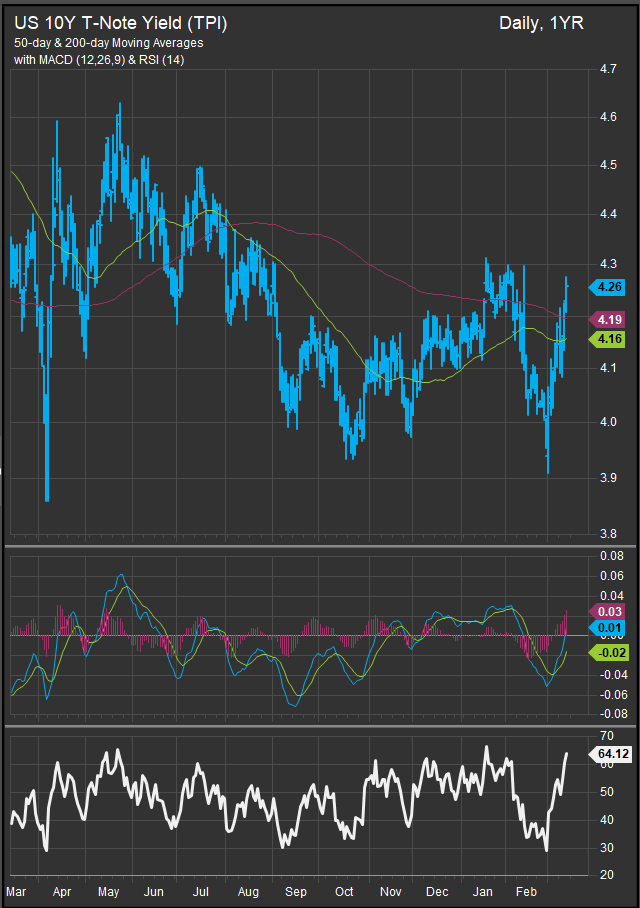Click the magenta 4.19 moving average tag
640x908 pixels.
pyautogui.click(x=609, y=320)
